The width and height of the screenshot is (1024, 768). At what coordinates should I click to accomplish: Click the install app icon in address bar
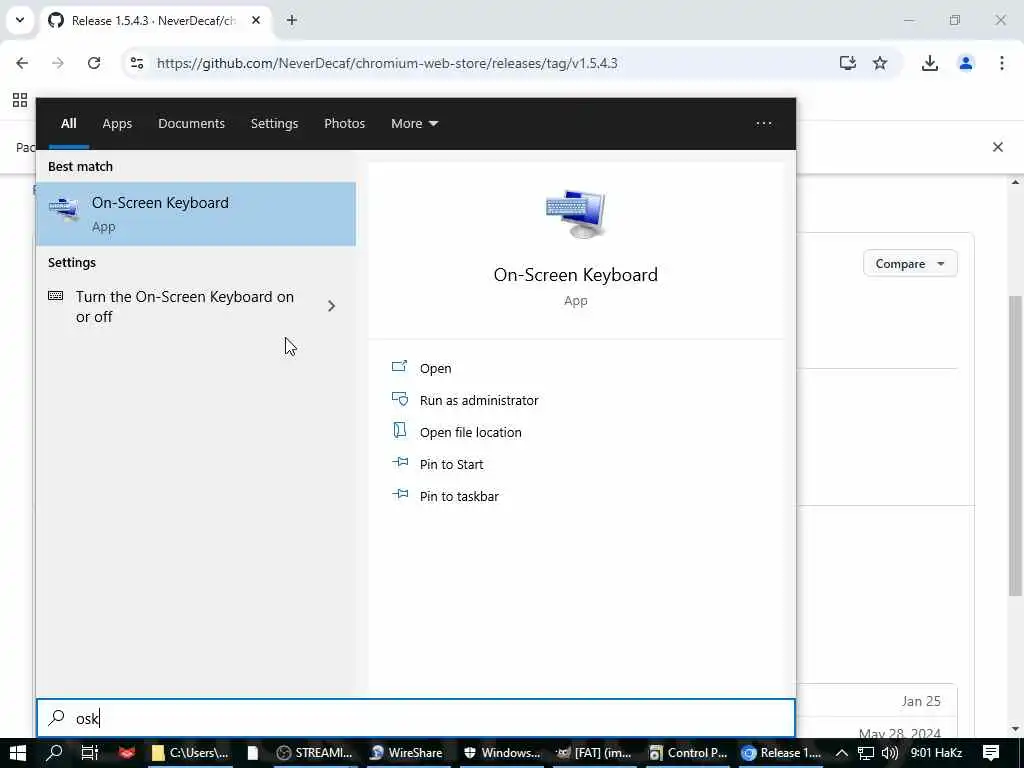(847, 63)
